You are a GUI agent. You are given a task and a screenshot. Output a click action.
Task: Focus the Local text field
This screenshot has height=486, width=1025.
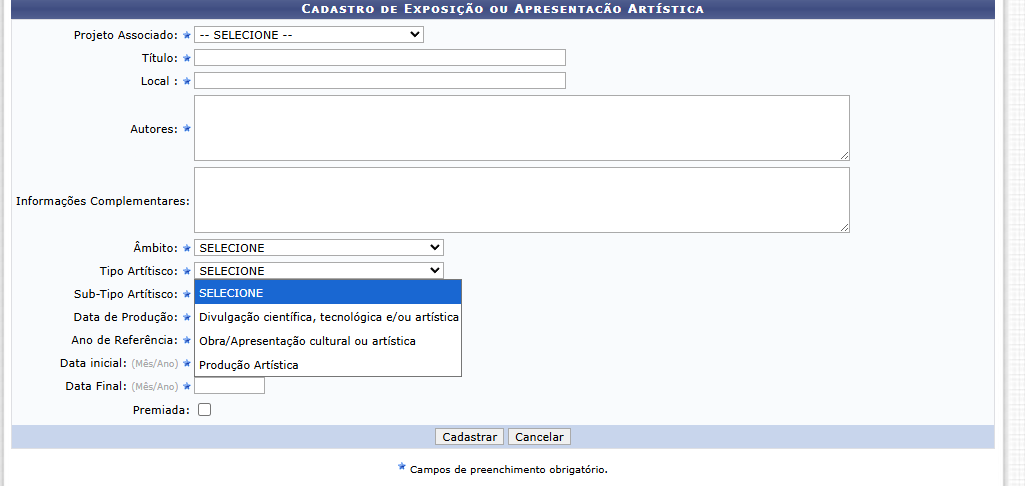coord(379,80)
